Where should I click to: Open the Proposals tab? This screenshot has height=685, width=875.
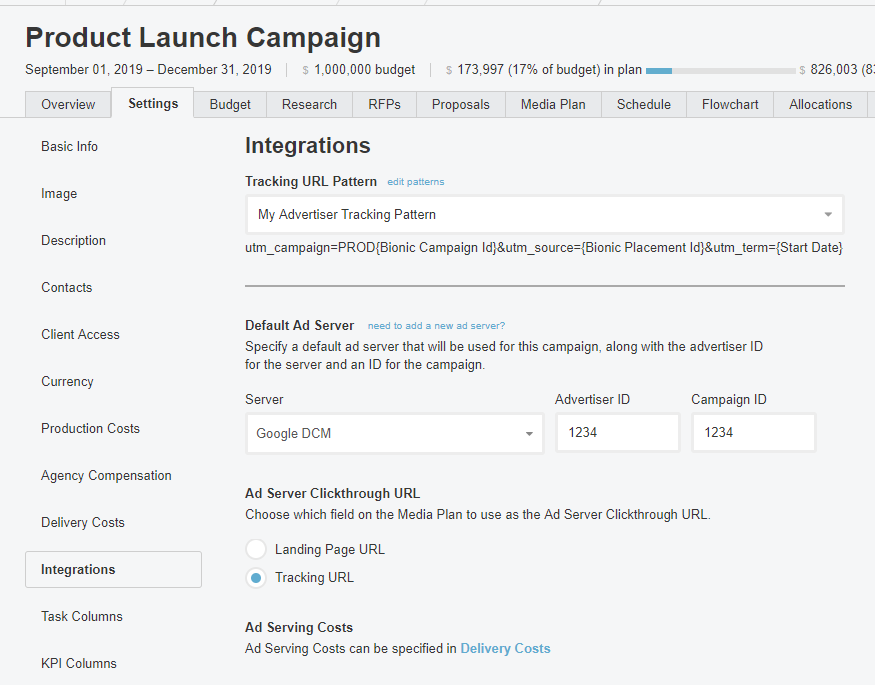460,104
